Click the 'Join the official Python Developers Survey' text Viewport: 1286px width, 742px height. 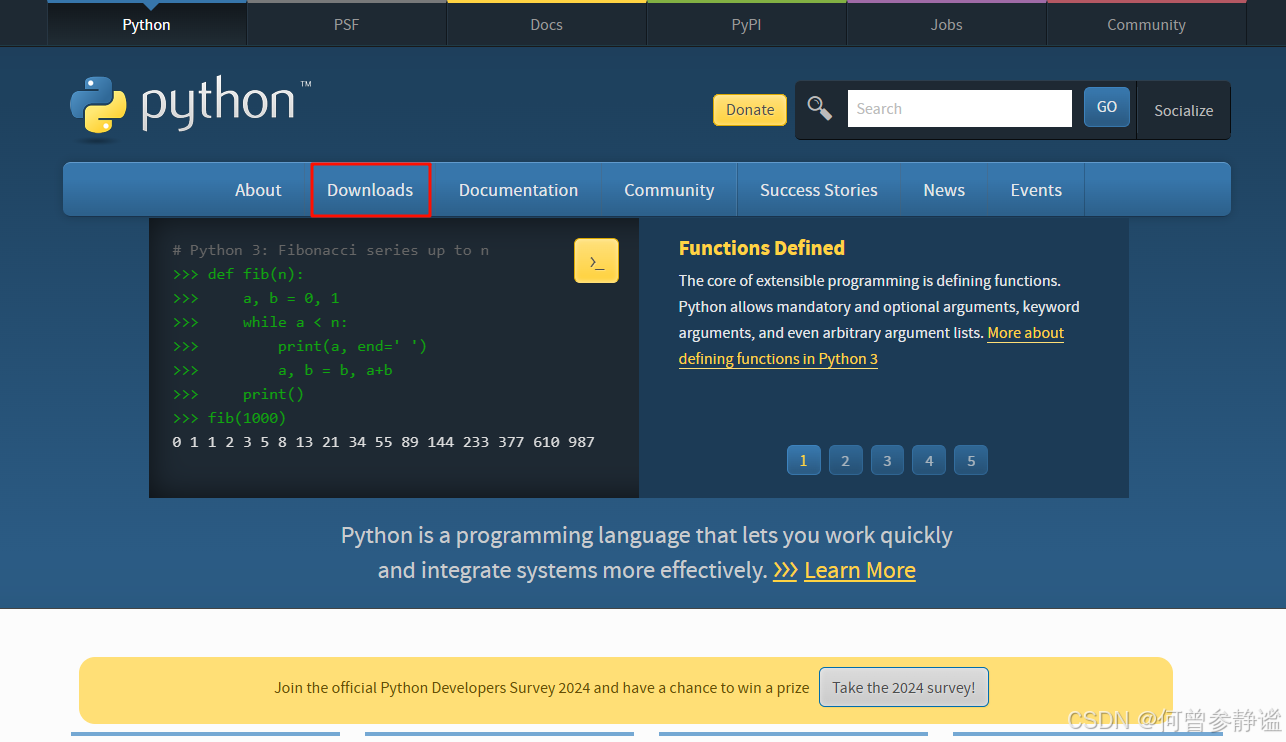542,688
